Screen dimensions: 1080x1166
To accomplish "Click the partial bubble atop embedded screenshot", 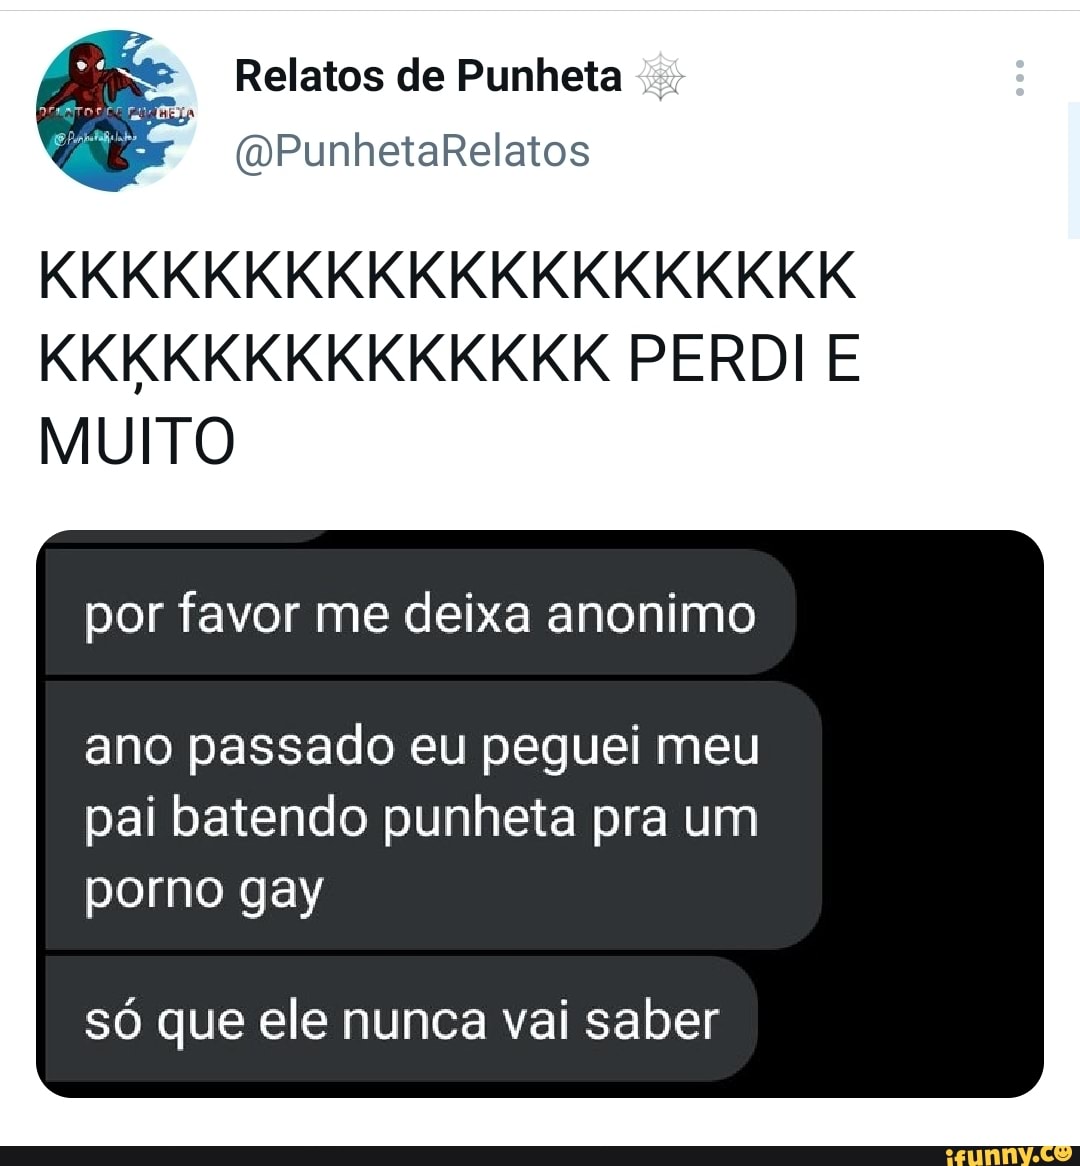I will [186, 536].
